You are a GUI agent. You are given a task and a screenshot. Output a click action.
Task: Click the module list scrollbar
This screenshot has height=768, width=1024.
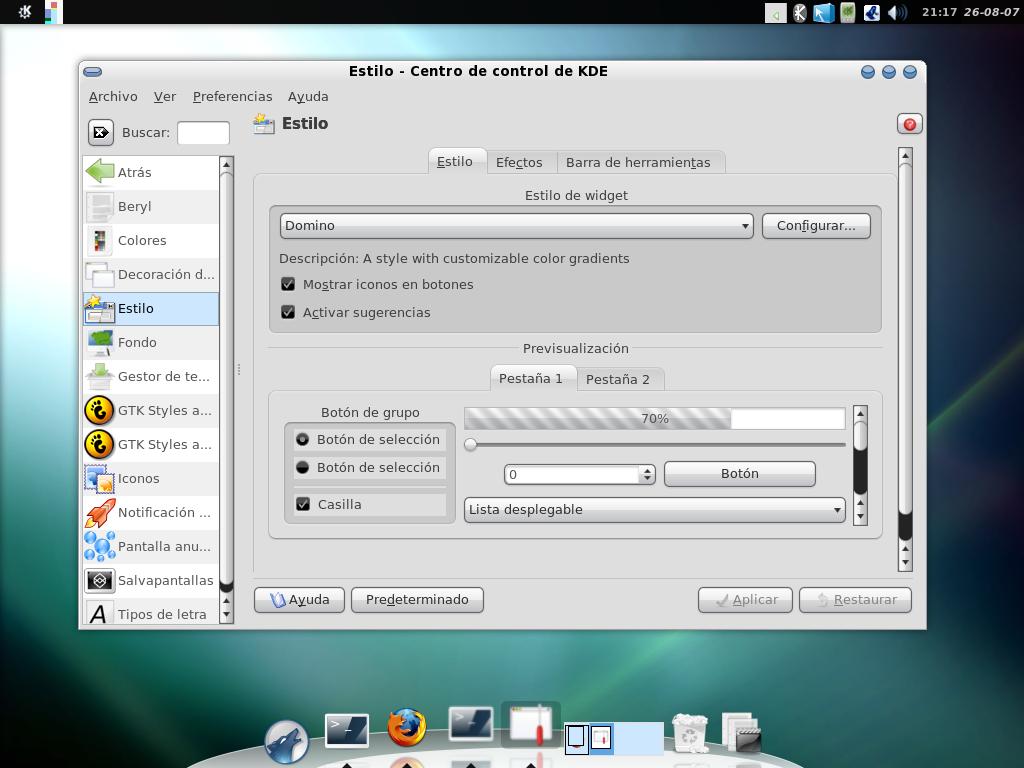tap(227, 389)
